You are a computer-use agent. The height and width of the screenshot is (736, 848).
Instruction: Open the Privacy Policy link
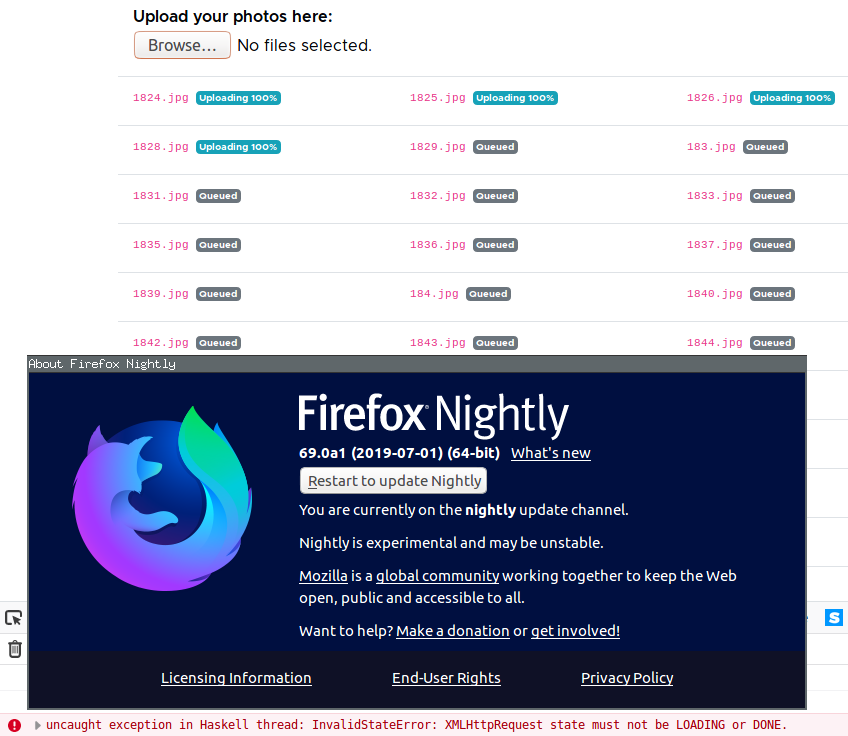[627, 678]
